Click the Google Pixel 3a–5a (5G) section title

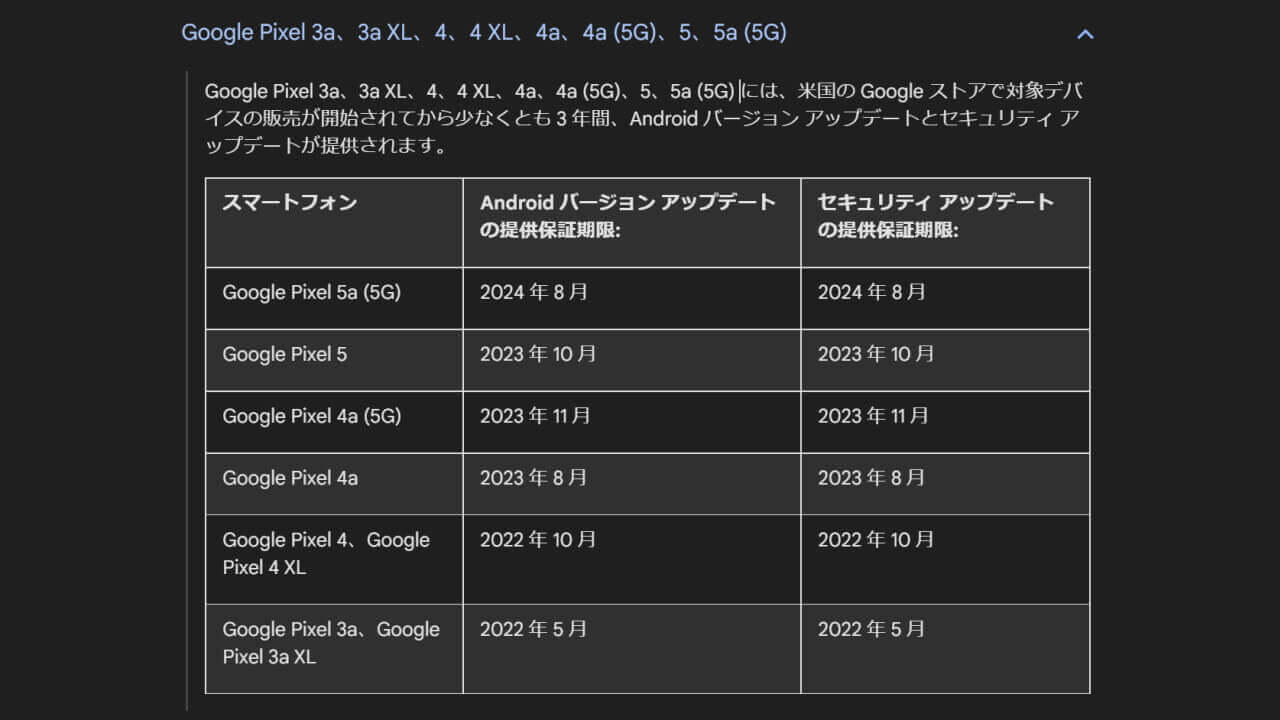pyautogui.click(x=483, y=33)
